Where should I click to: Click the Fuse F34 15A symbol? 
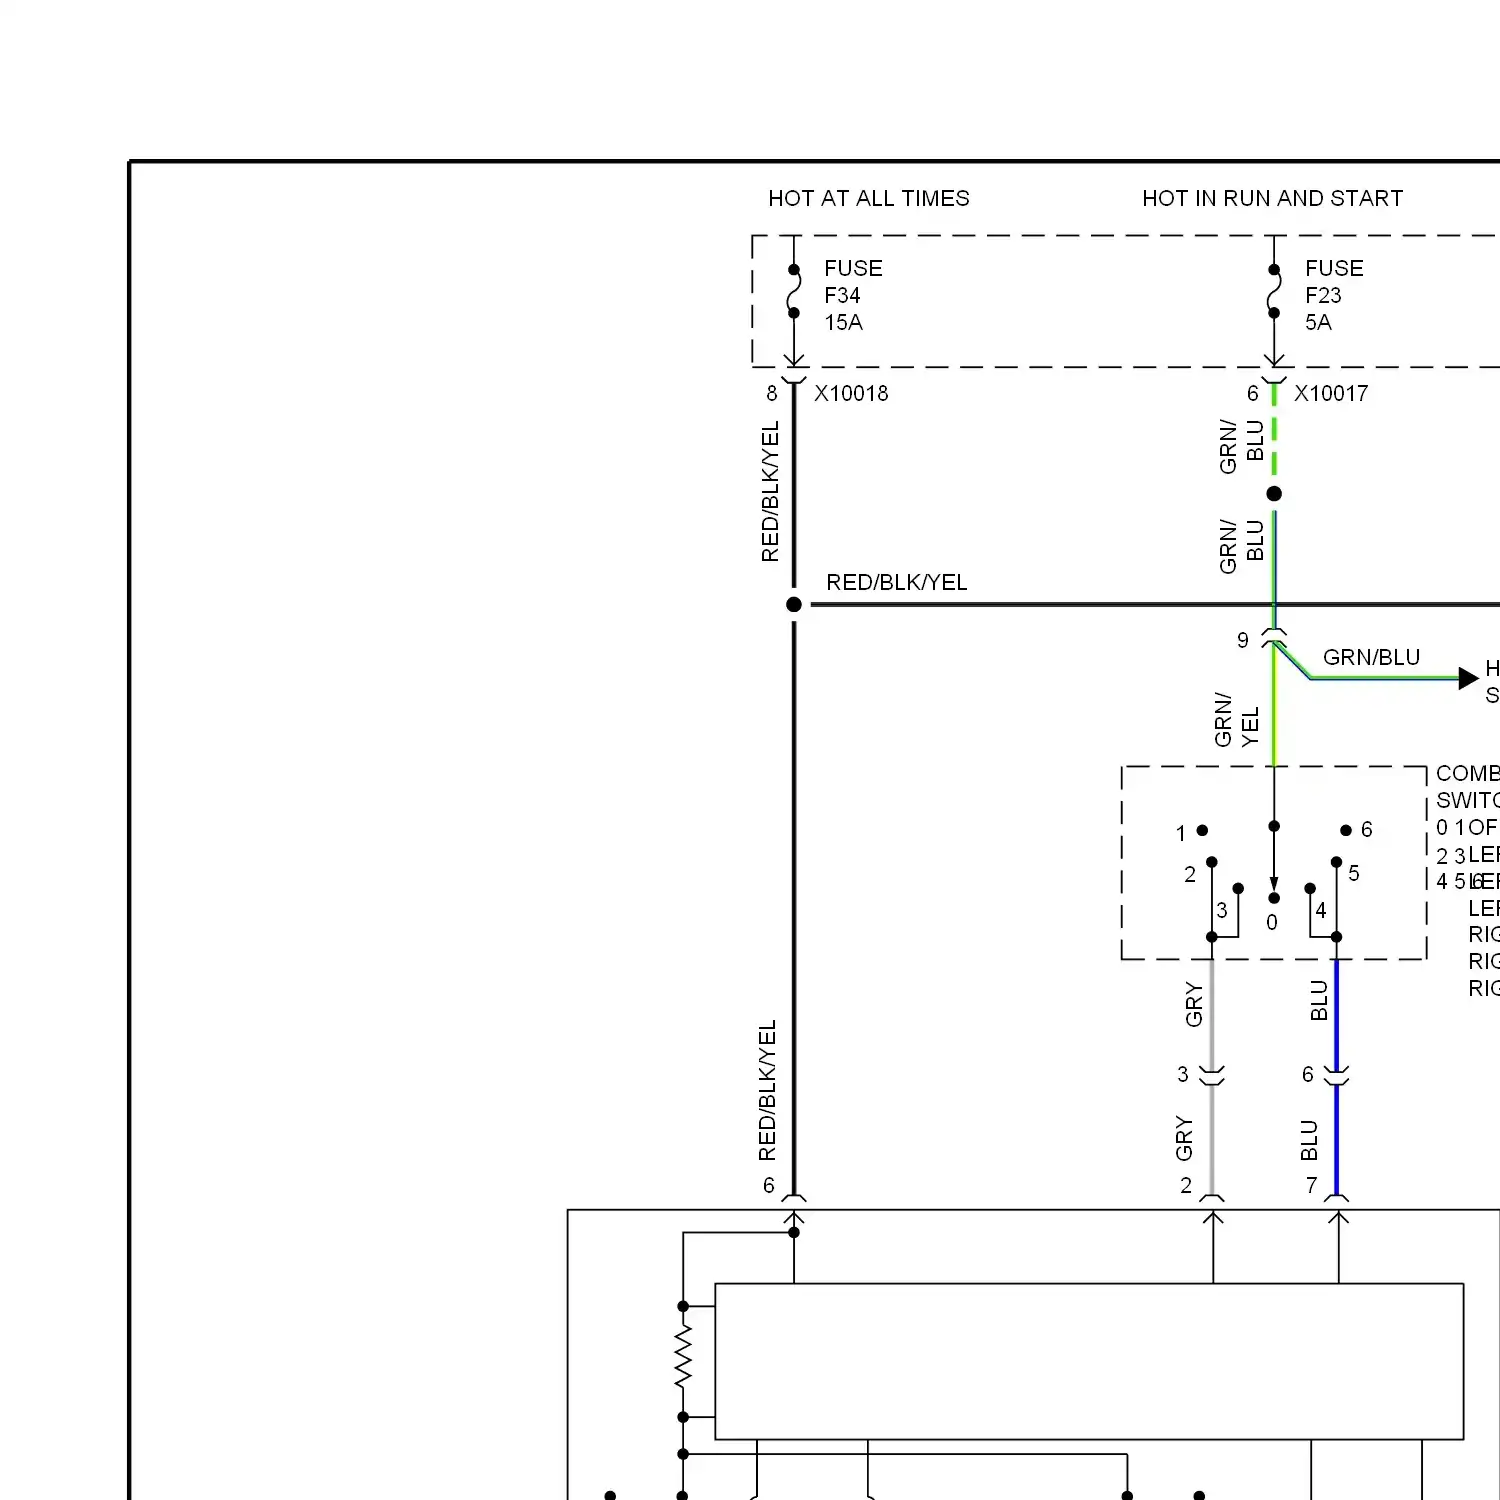click(x=794, y=292)
